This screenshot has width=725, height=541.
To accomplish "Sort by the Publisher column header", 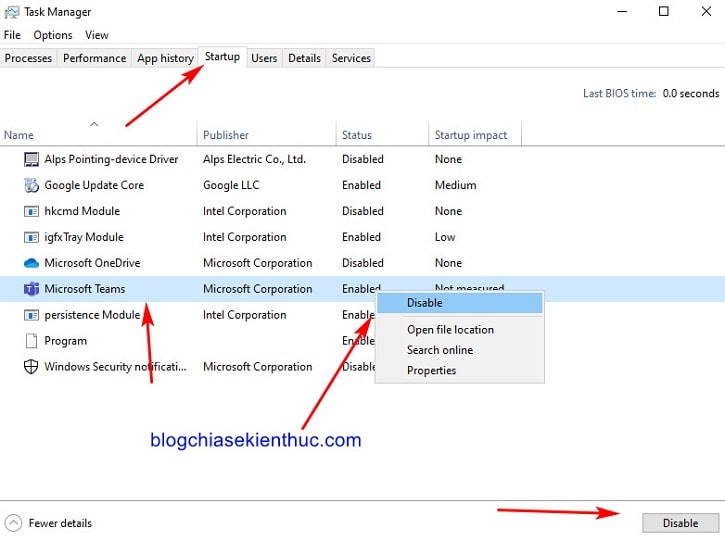I will (x=266, y=135).
